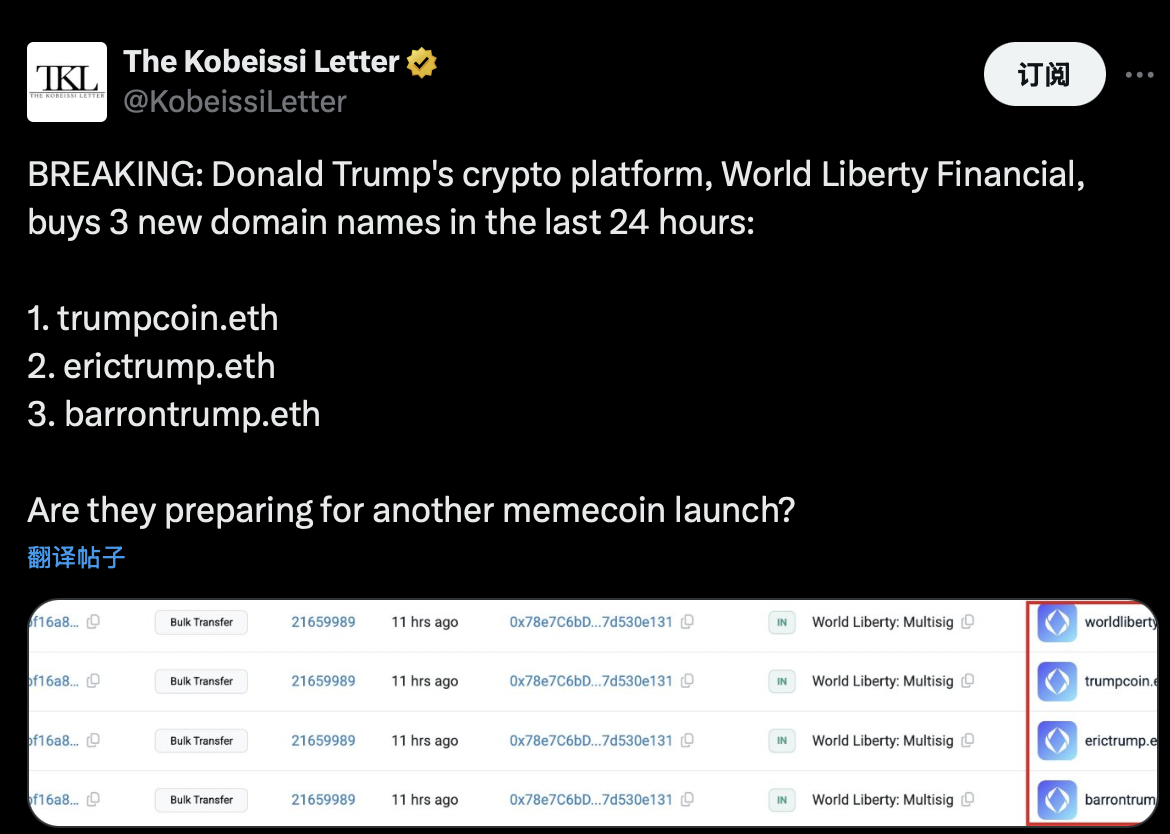Click the ENS icon beside worldliberty
This screenshot has height=834, width=1170.
[1057, 622]
